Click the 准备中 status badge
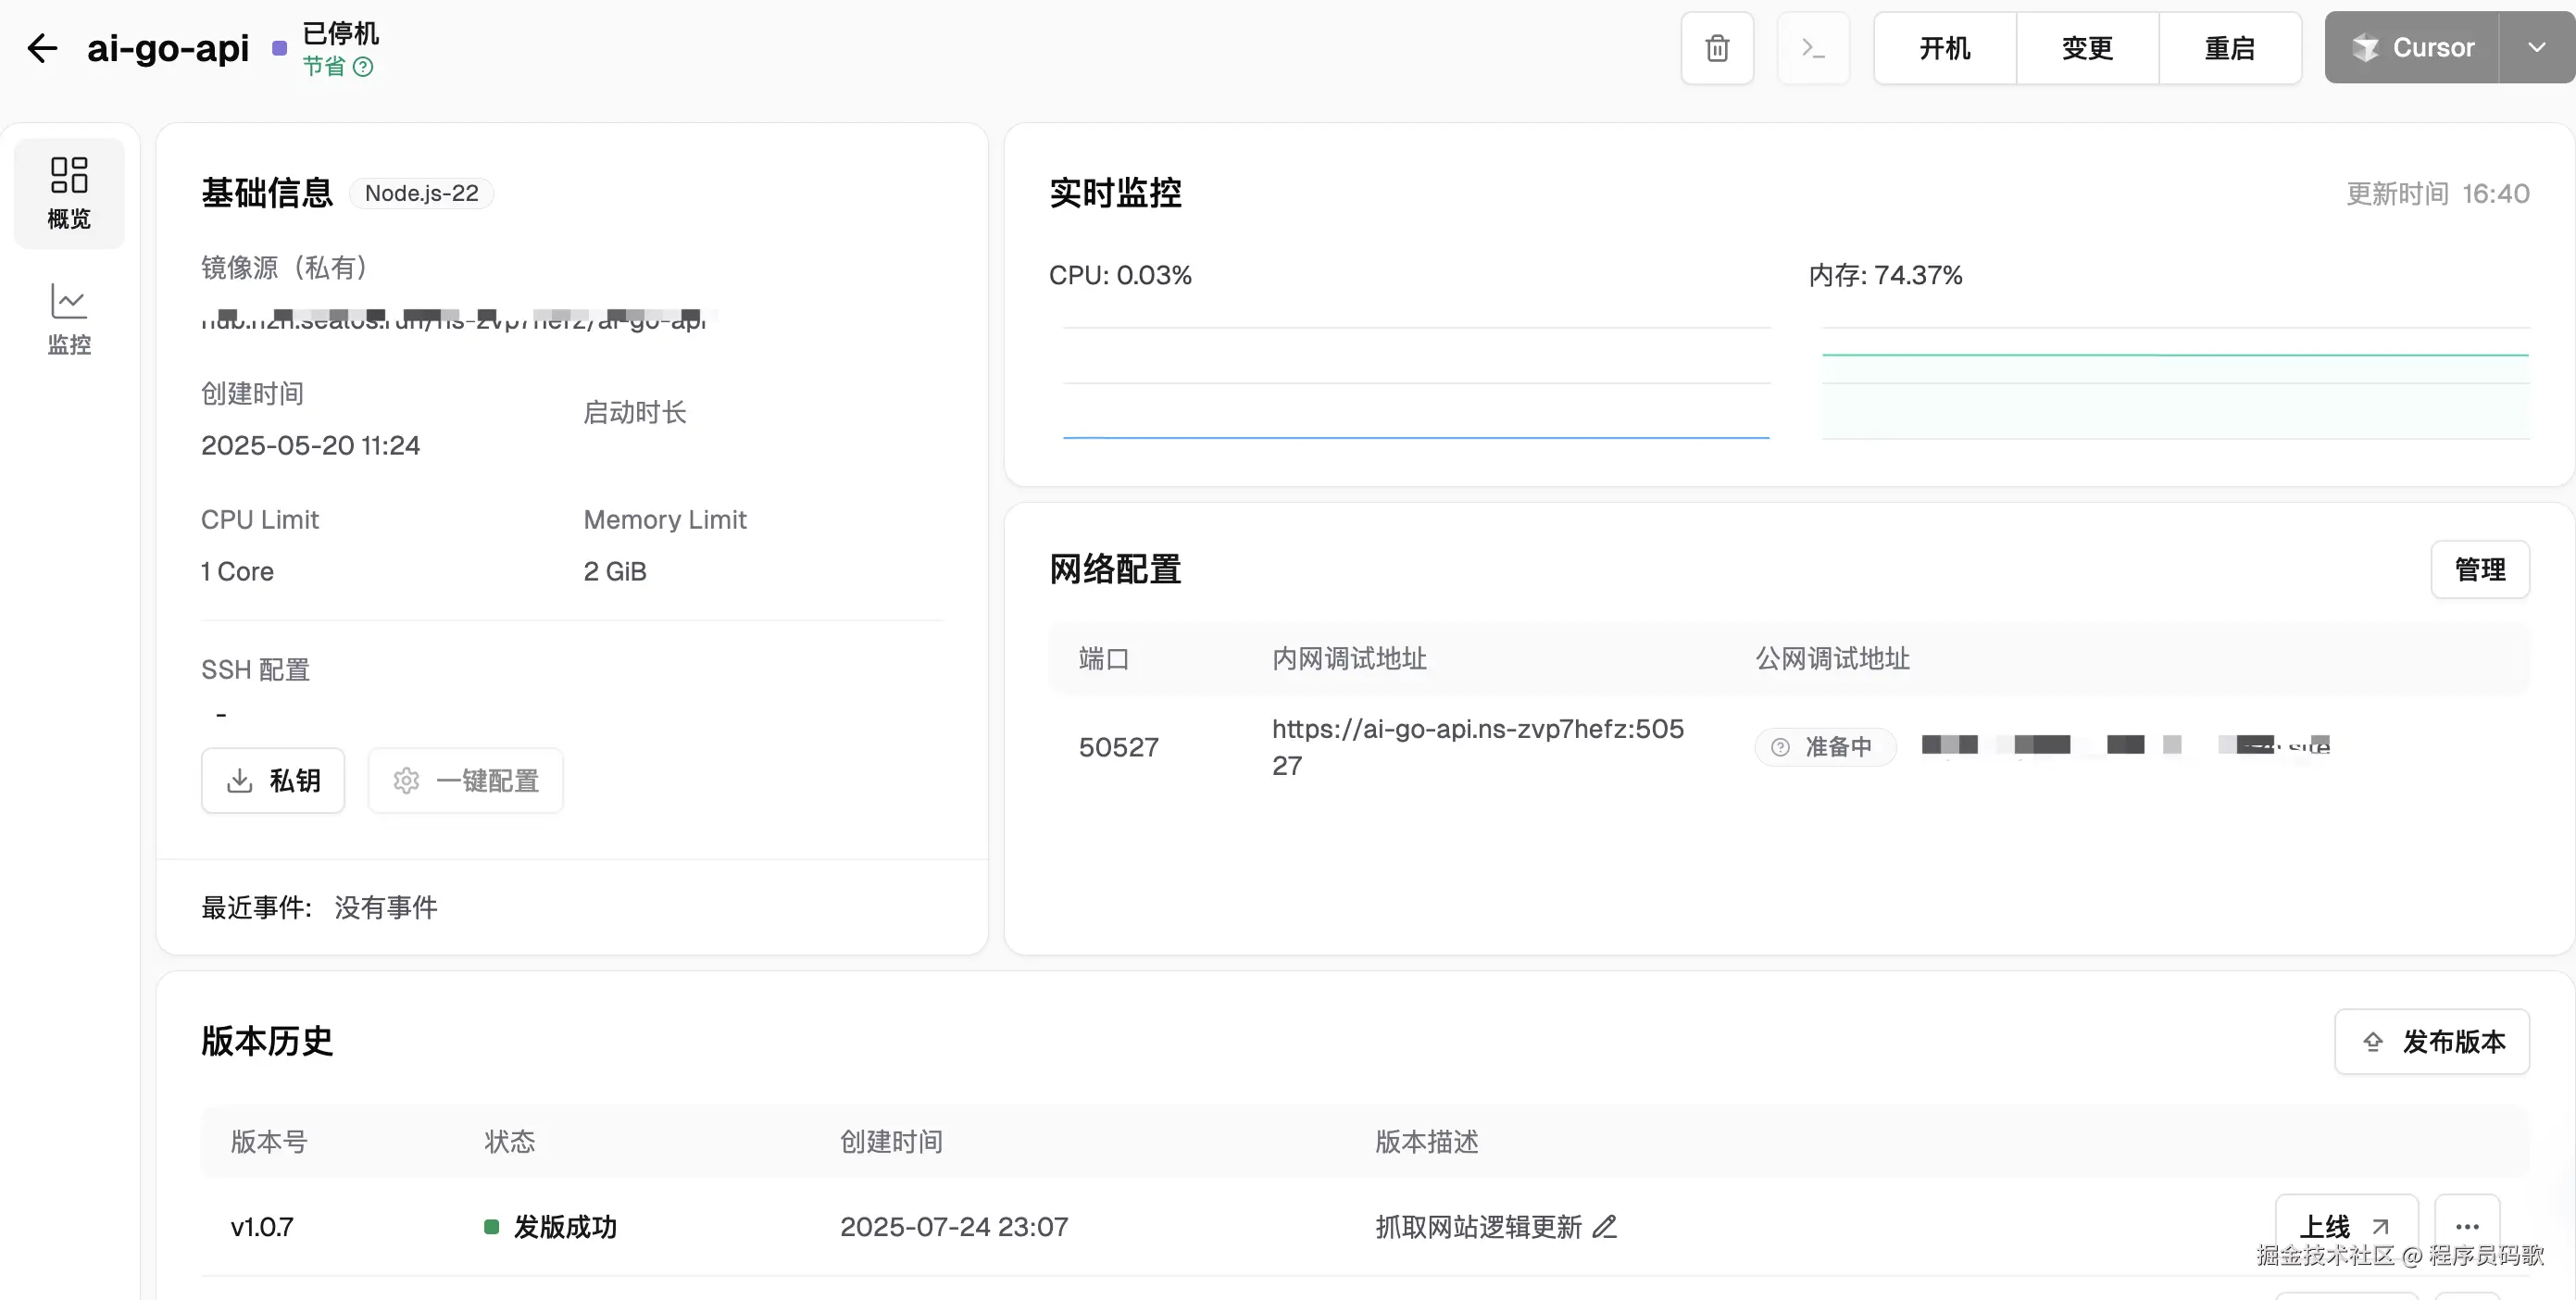The image size is (2576, 1300). pyautogui.click(x=1825, y=747)
